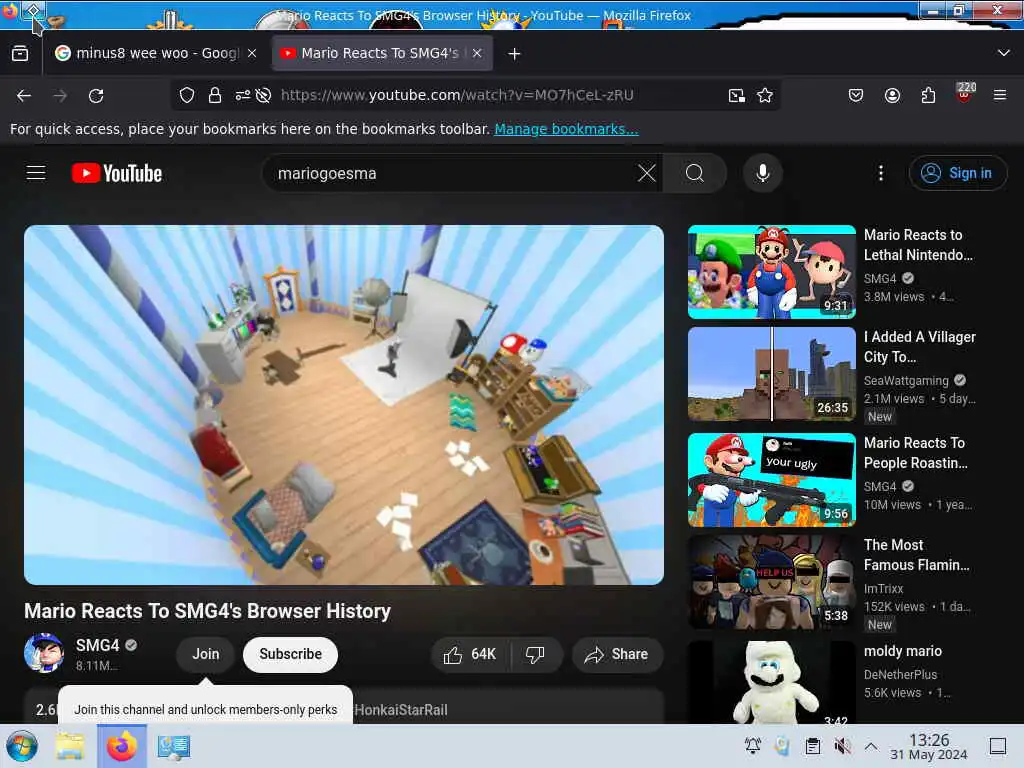Focus the YouTube search box
Image resolution: width=1024 pixels, height=768 pixels.
[x=451, y=173]
